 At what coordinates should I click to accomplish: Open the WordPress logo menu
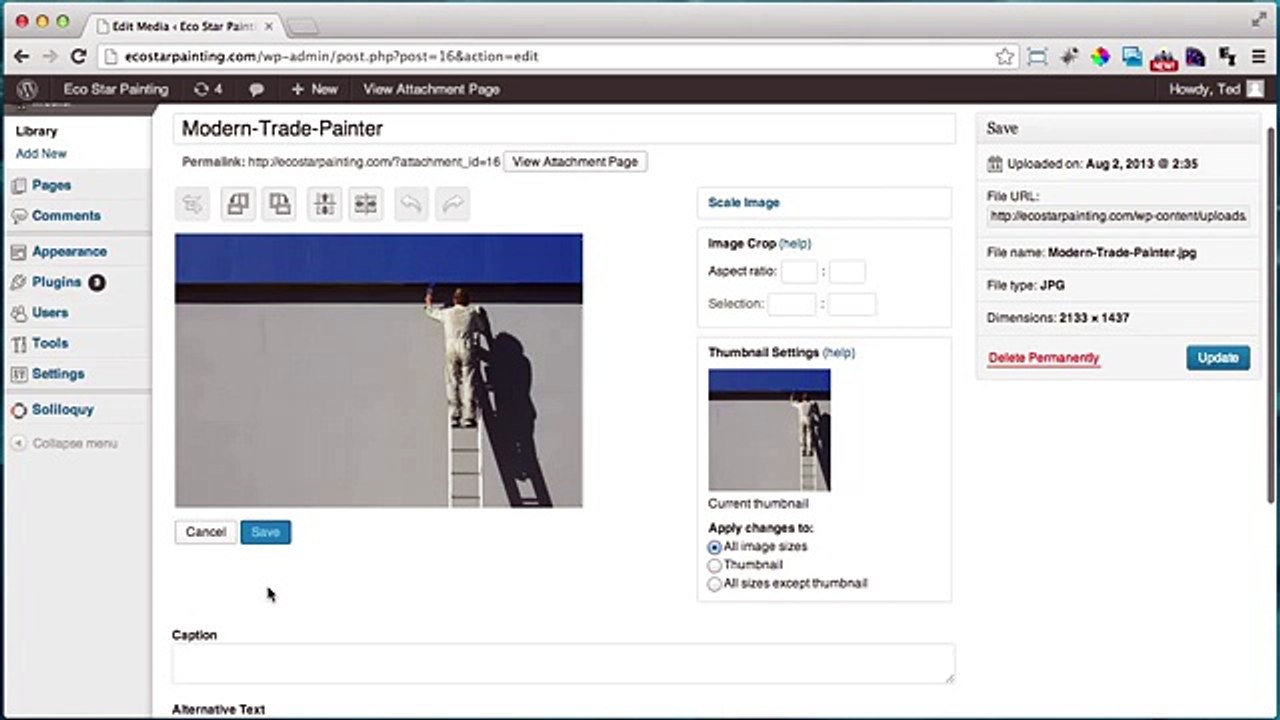pos(27,89)
